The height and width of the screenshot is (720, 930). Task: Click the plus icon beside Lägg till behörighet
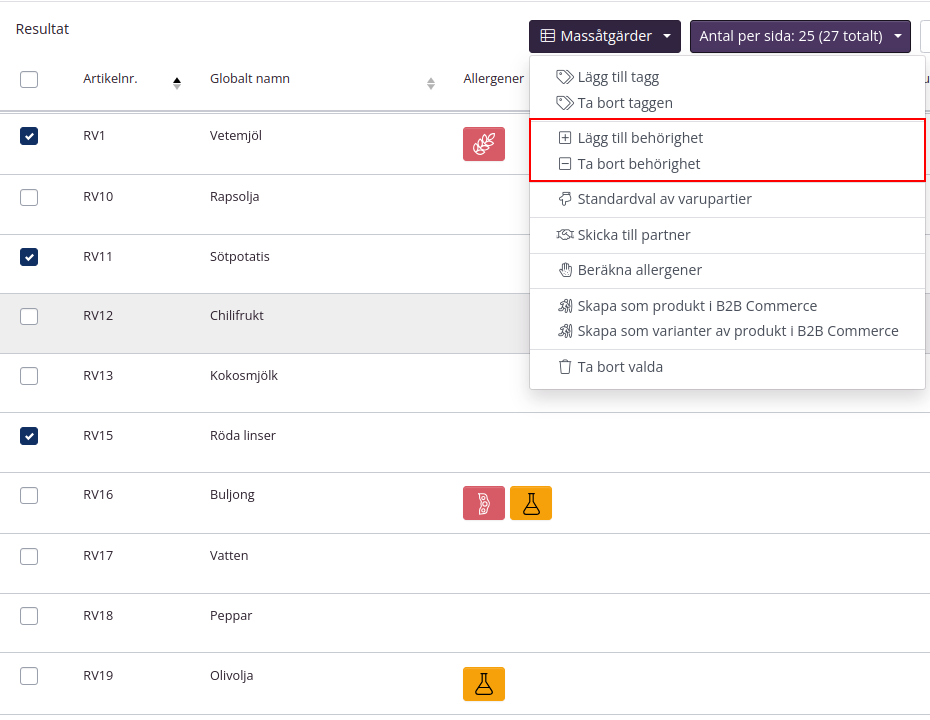565,138
